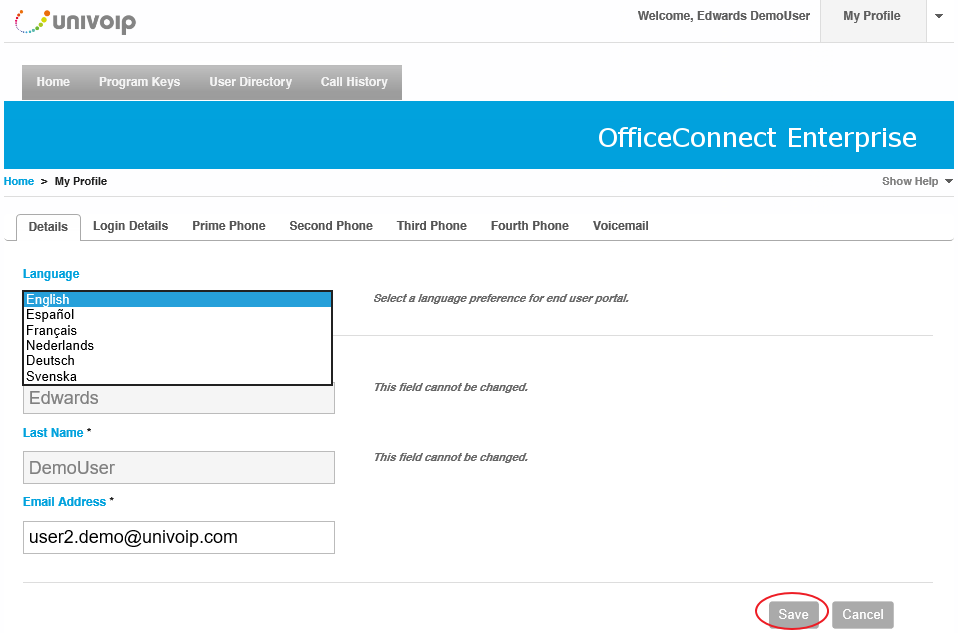Screen dimensions: 958x633
Task: Open the My Profile dropdown arrow
Action: tap(939, 16)
